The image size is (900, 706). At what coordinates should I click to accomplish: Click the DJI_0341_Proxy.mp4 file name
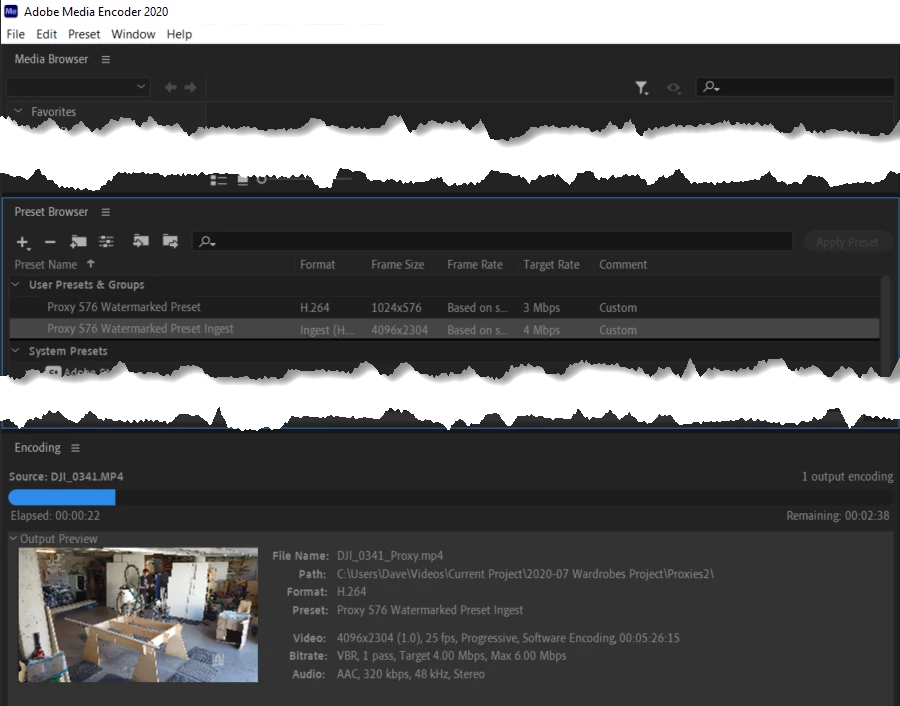[x=390, y=556]
